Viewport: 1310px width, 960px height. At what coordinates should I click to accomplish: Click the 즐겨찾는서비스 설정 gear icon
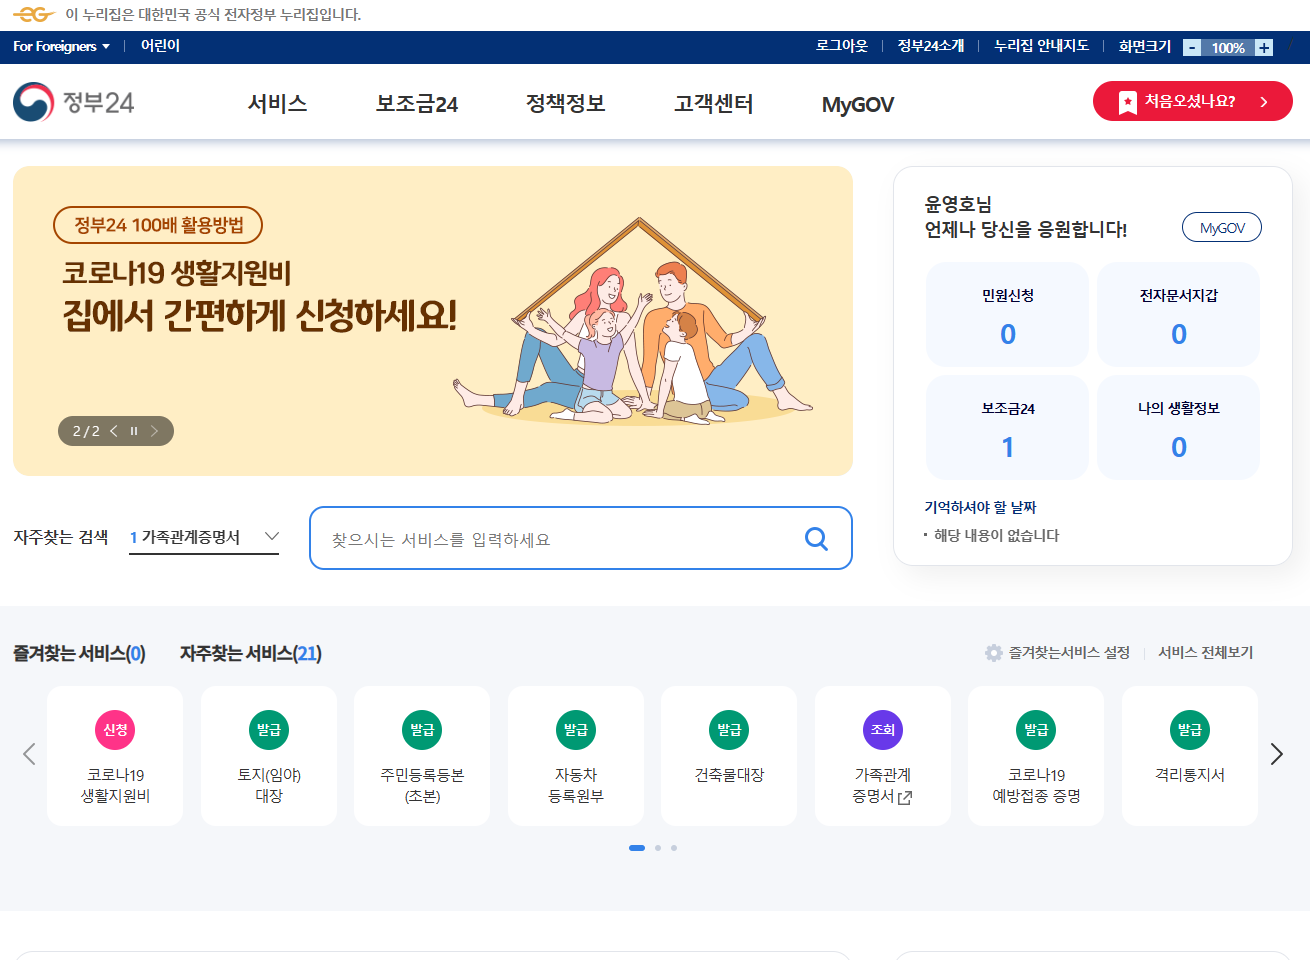(994, 653)
